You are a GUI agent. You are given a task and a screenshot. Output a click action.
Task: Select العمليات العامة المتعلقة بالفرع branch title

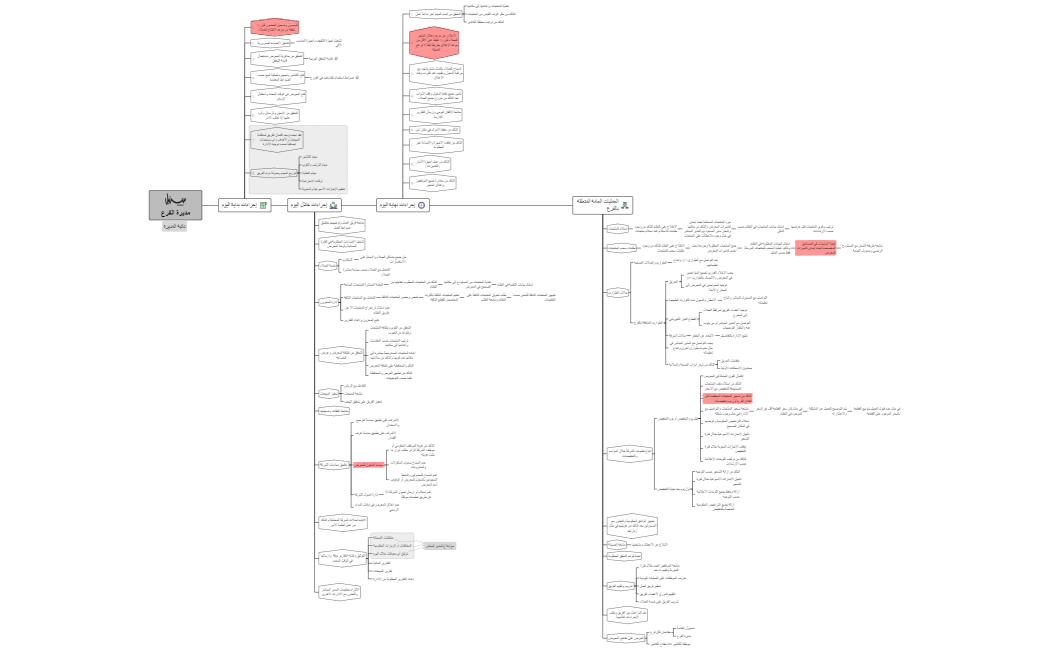(x=597, y=205)
